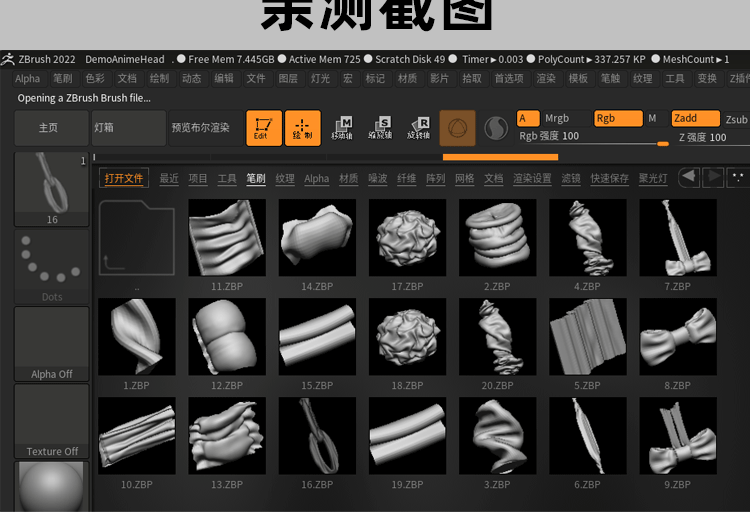Image resolution: width=750 pixels, height=530 pixels.
Task: Open the Alpha Off picker
Action: click(x=52, y=343)
